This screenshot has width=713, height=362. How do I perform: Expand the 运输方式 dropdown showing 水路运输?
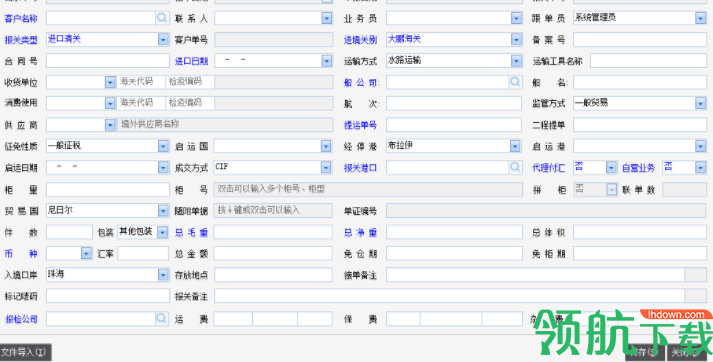tap(516, 61)
